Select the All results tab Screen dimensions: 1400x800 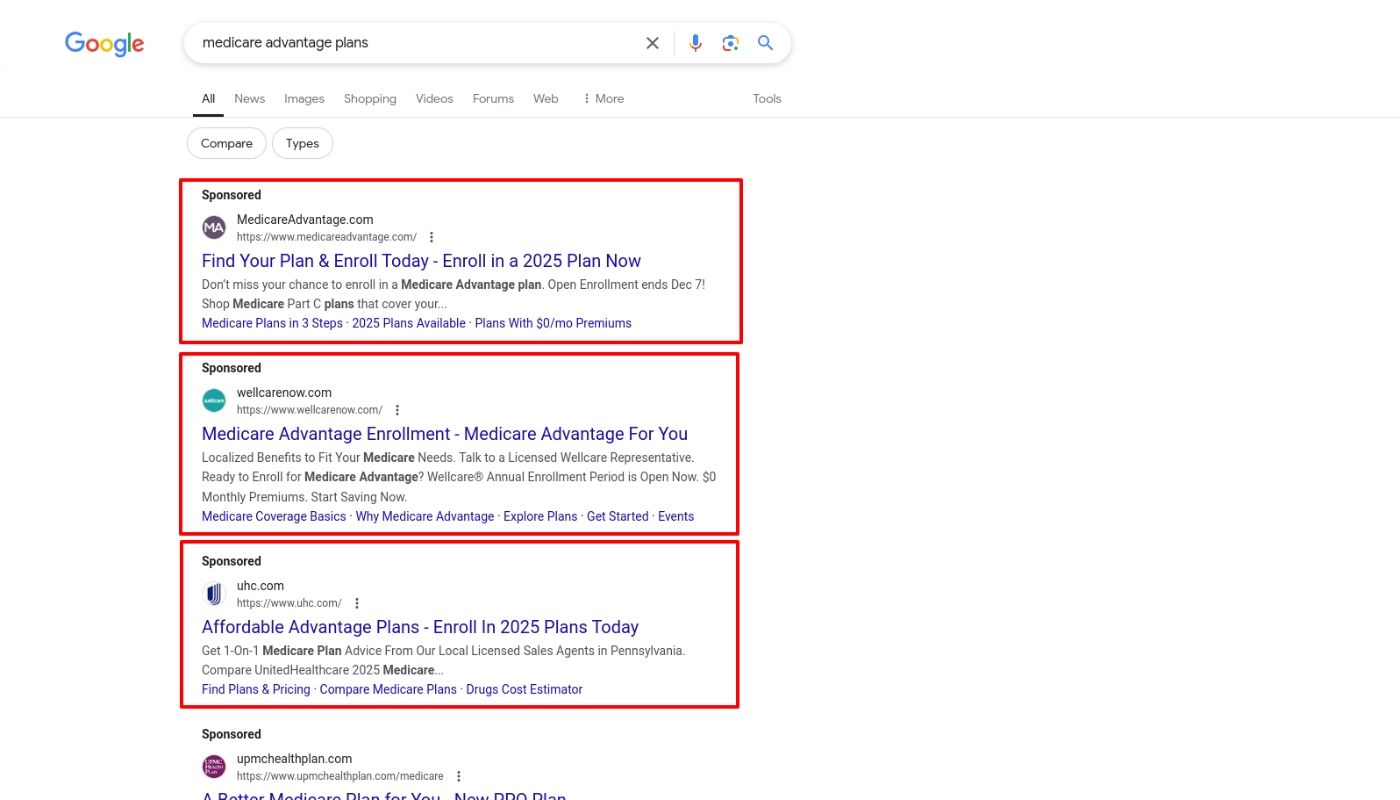(208, 99)
